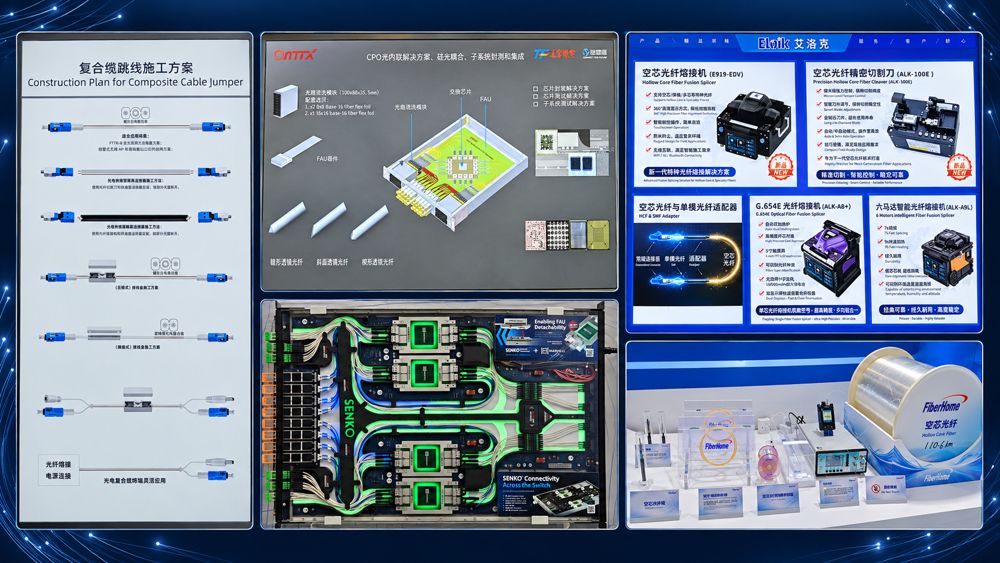Click 'Enabling FAU Detachability' text on SENKO board
1000x563 pixels.
coord(550,325)
